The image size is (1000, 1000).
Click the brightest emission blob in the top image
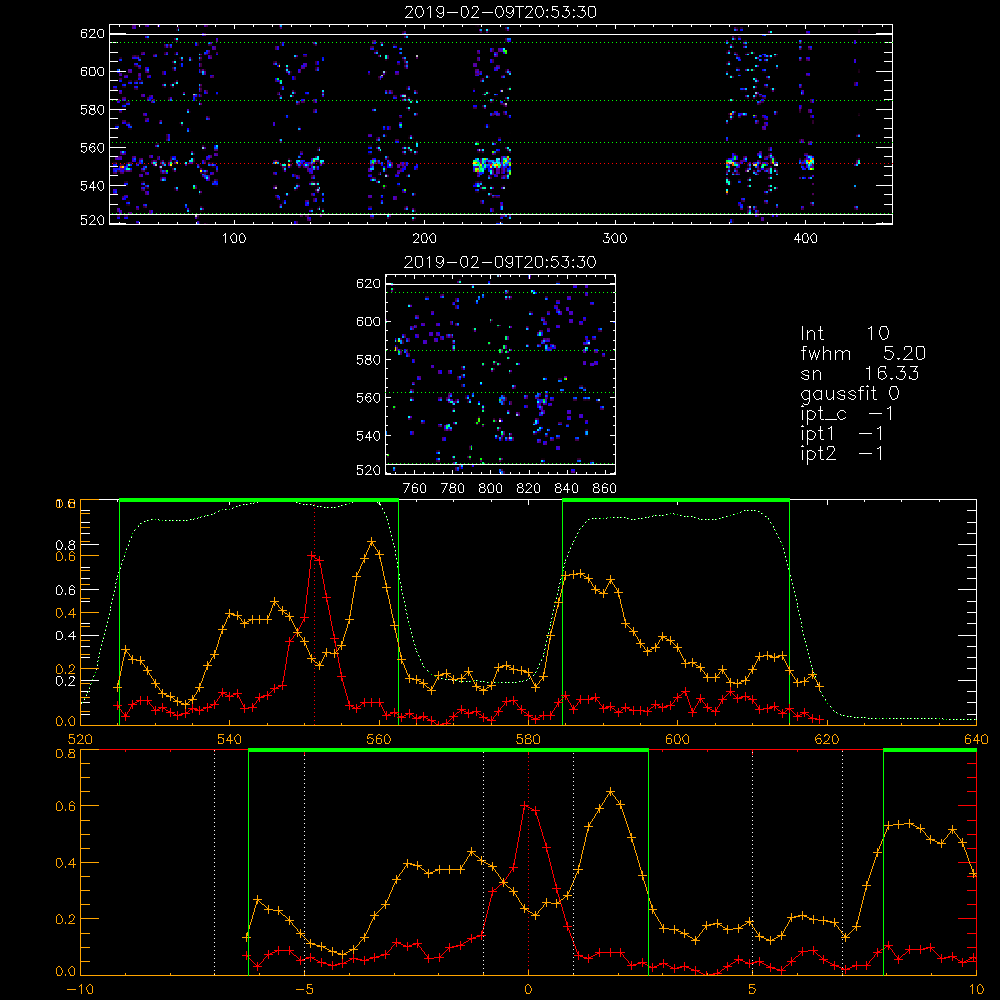pyautogui.click(x=492, y=165)
